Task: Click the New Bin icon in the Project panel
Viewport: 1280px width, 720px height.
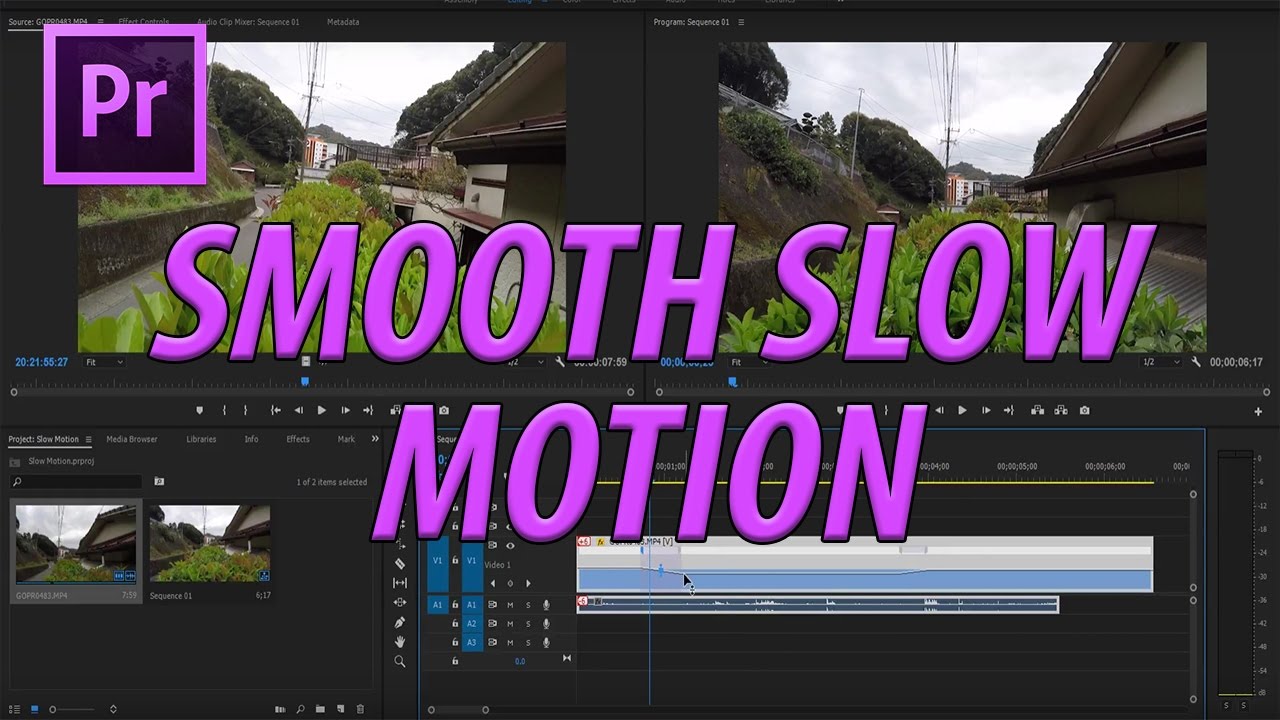Action: coord(320,708)
